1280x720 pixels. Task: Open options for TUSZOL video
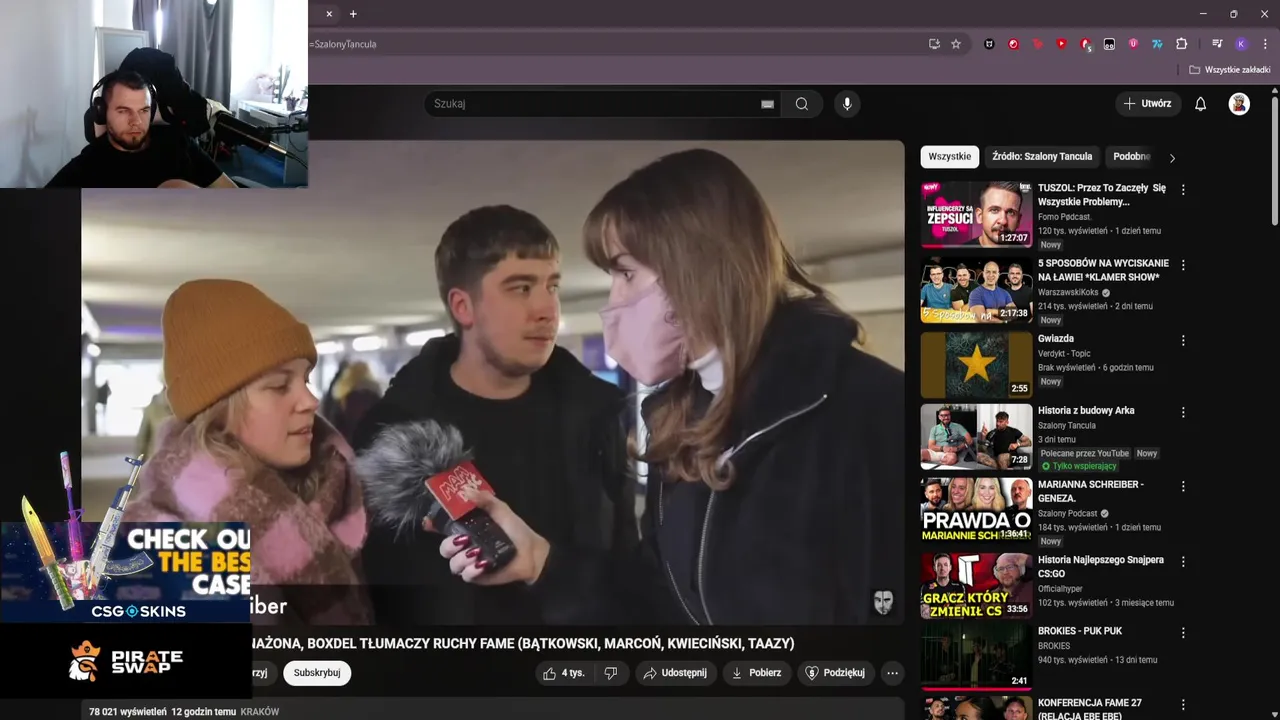(x=1183, y=190)
